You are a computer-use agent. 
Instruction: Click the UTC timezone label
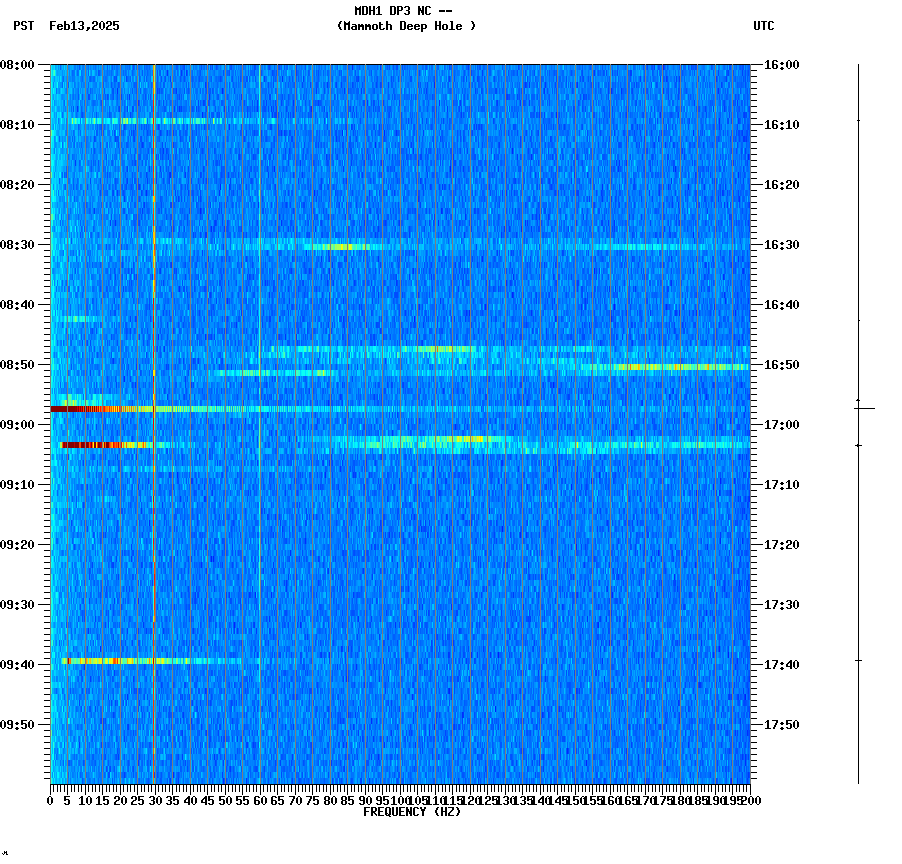point(763,27)
